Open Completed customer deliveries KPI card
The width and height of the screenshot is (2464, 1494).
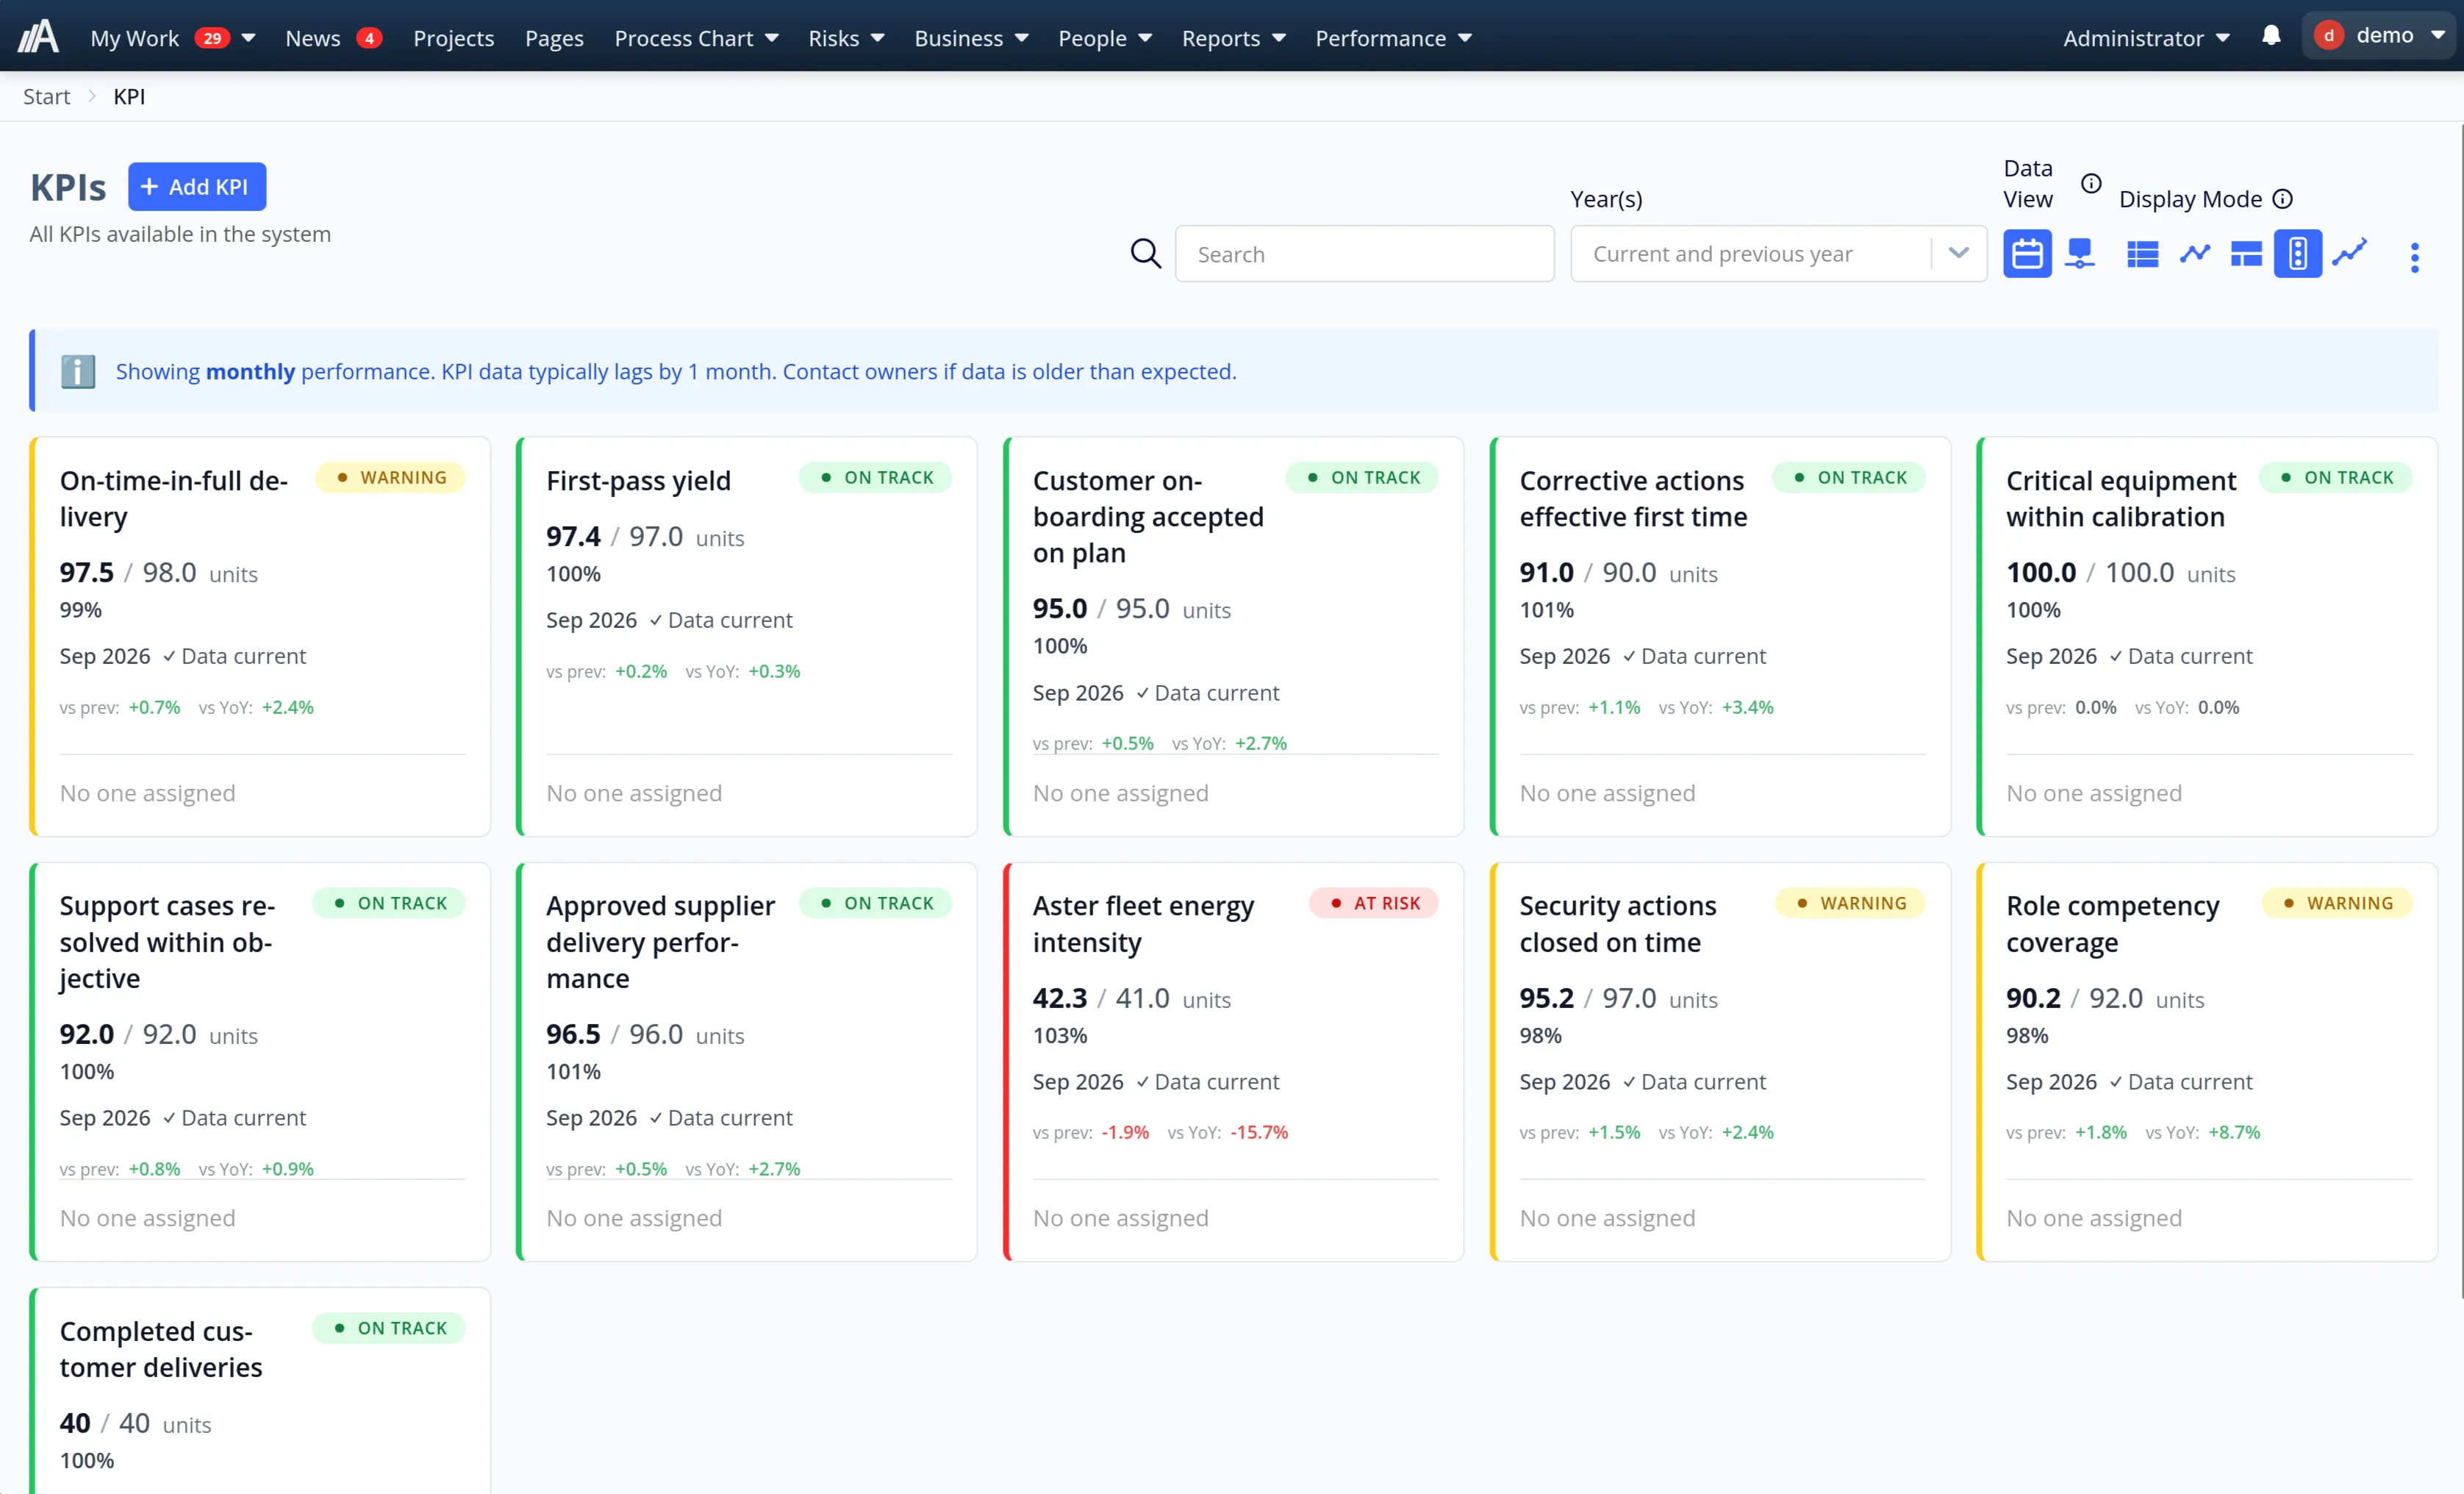tap(260, 1390)
